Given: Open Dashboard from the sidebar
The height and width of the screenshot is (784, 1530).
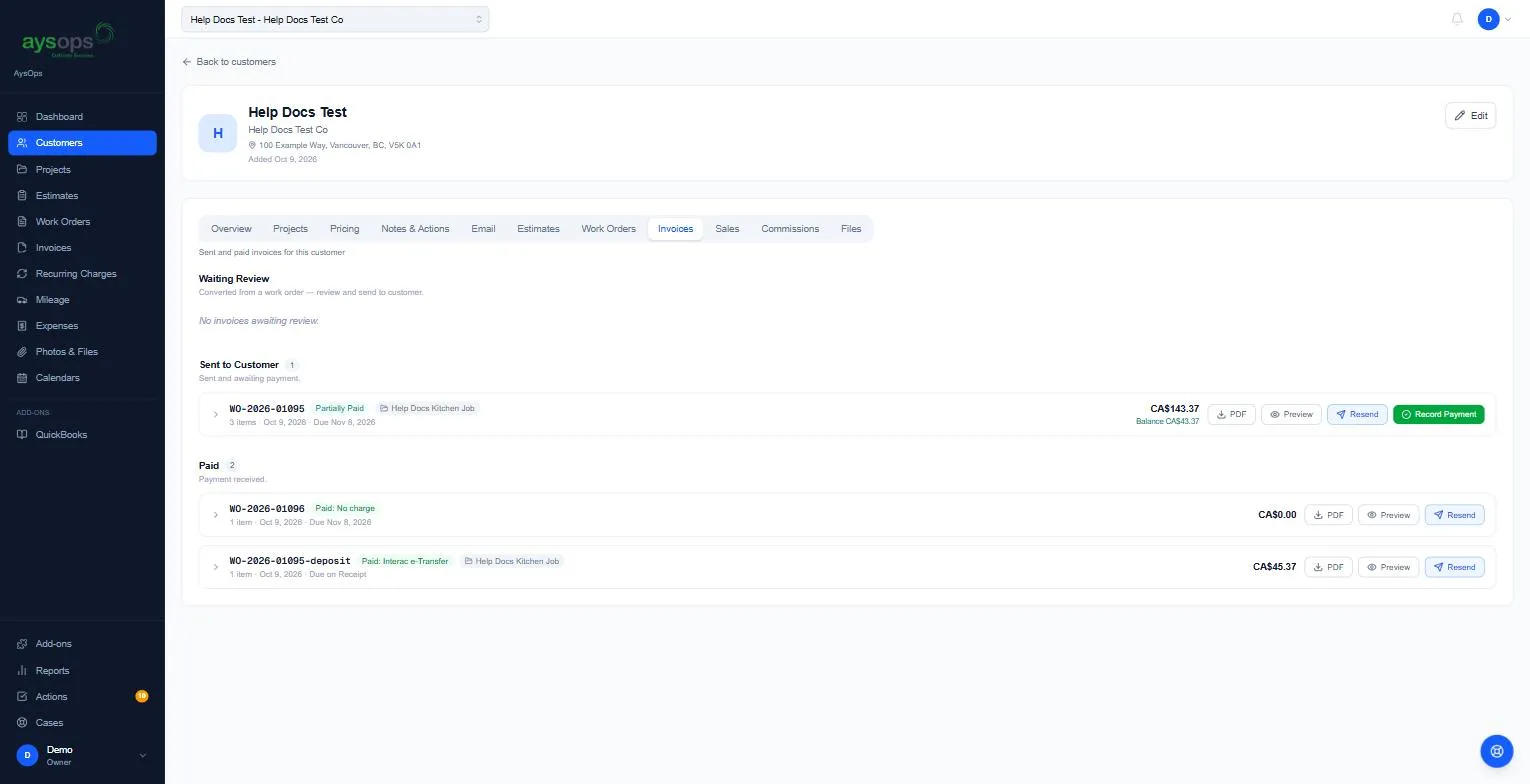Looking at the screenshot, I should point(82,117).
